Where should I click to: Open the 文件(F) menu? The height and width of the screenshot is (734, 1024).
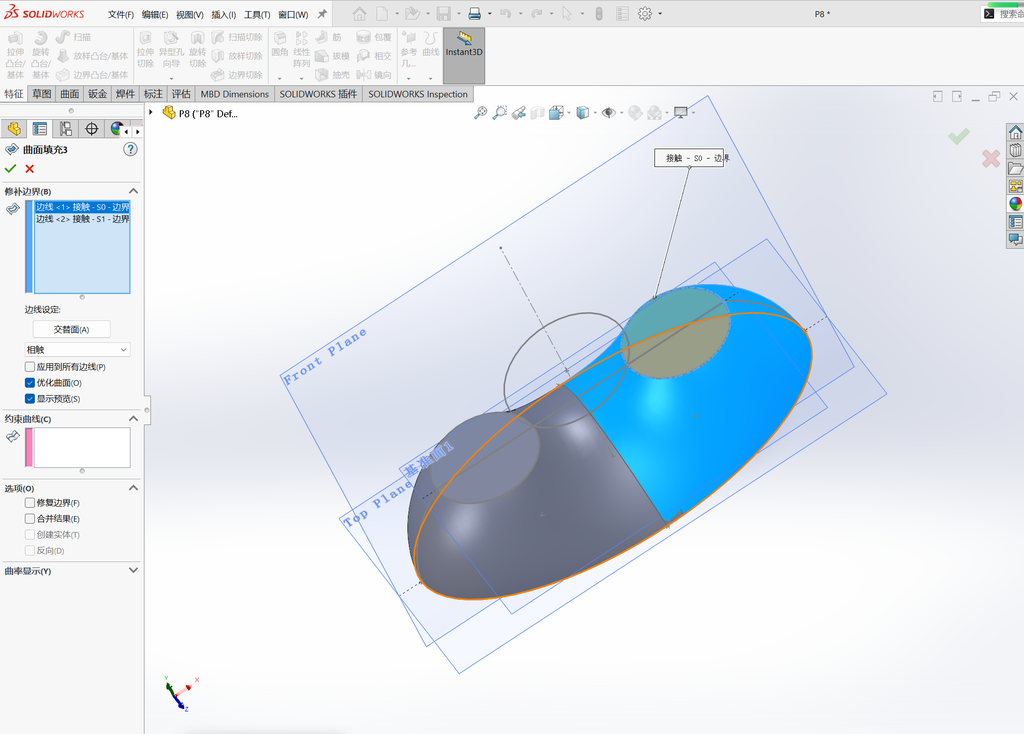pos(121,14)
